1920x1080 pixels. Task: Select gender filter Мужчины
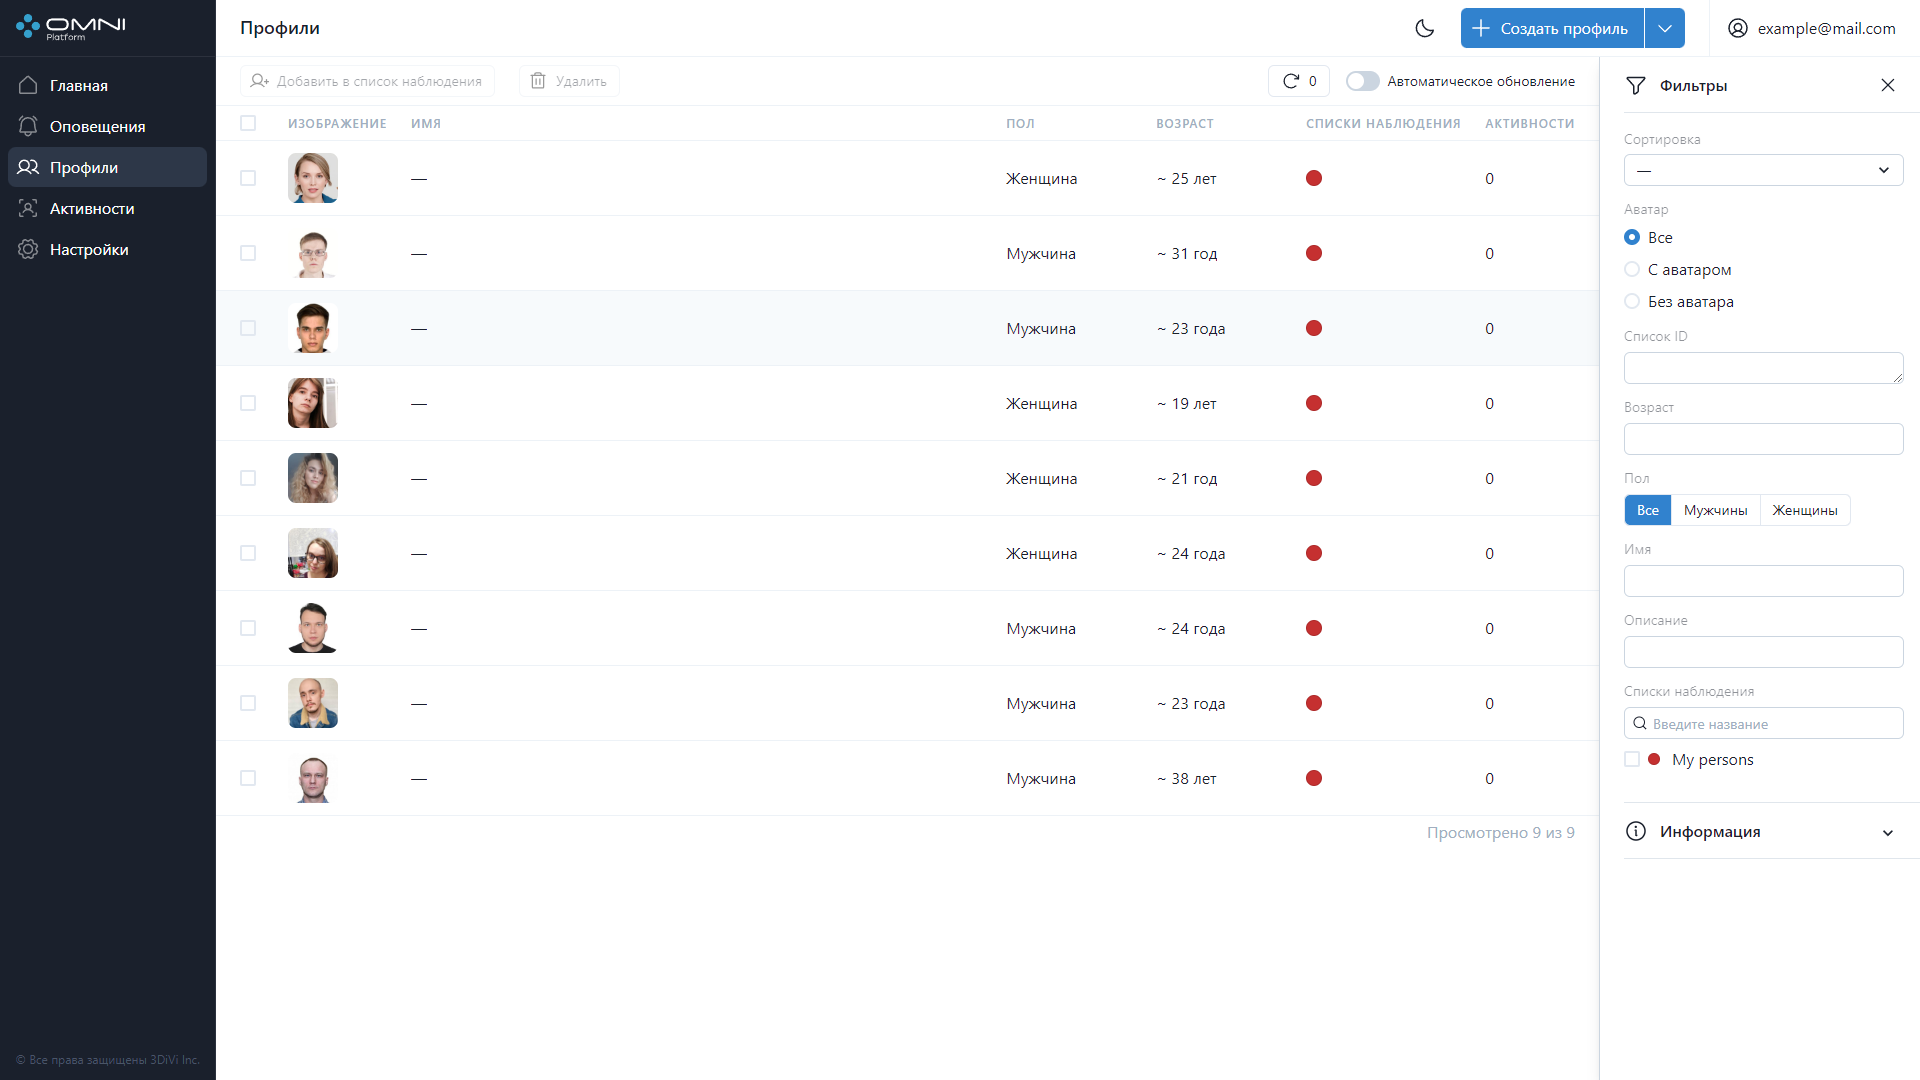coord(1715,510)
